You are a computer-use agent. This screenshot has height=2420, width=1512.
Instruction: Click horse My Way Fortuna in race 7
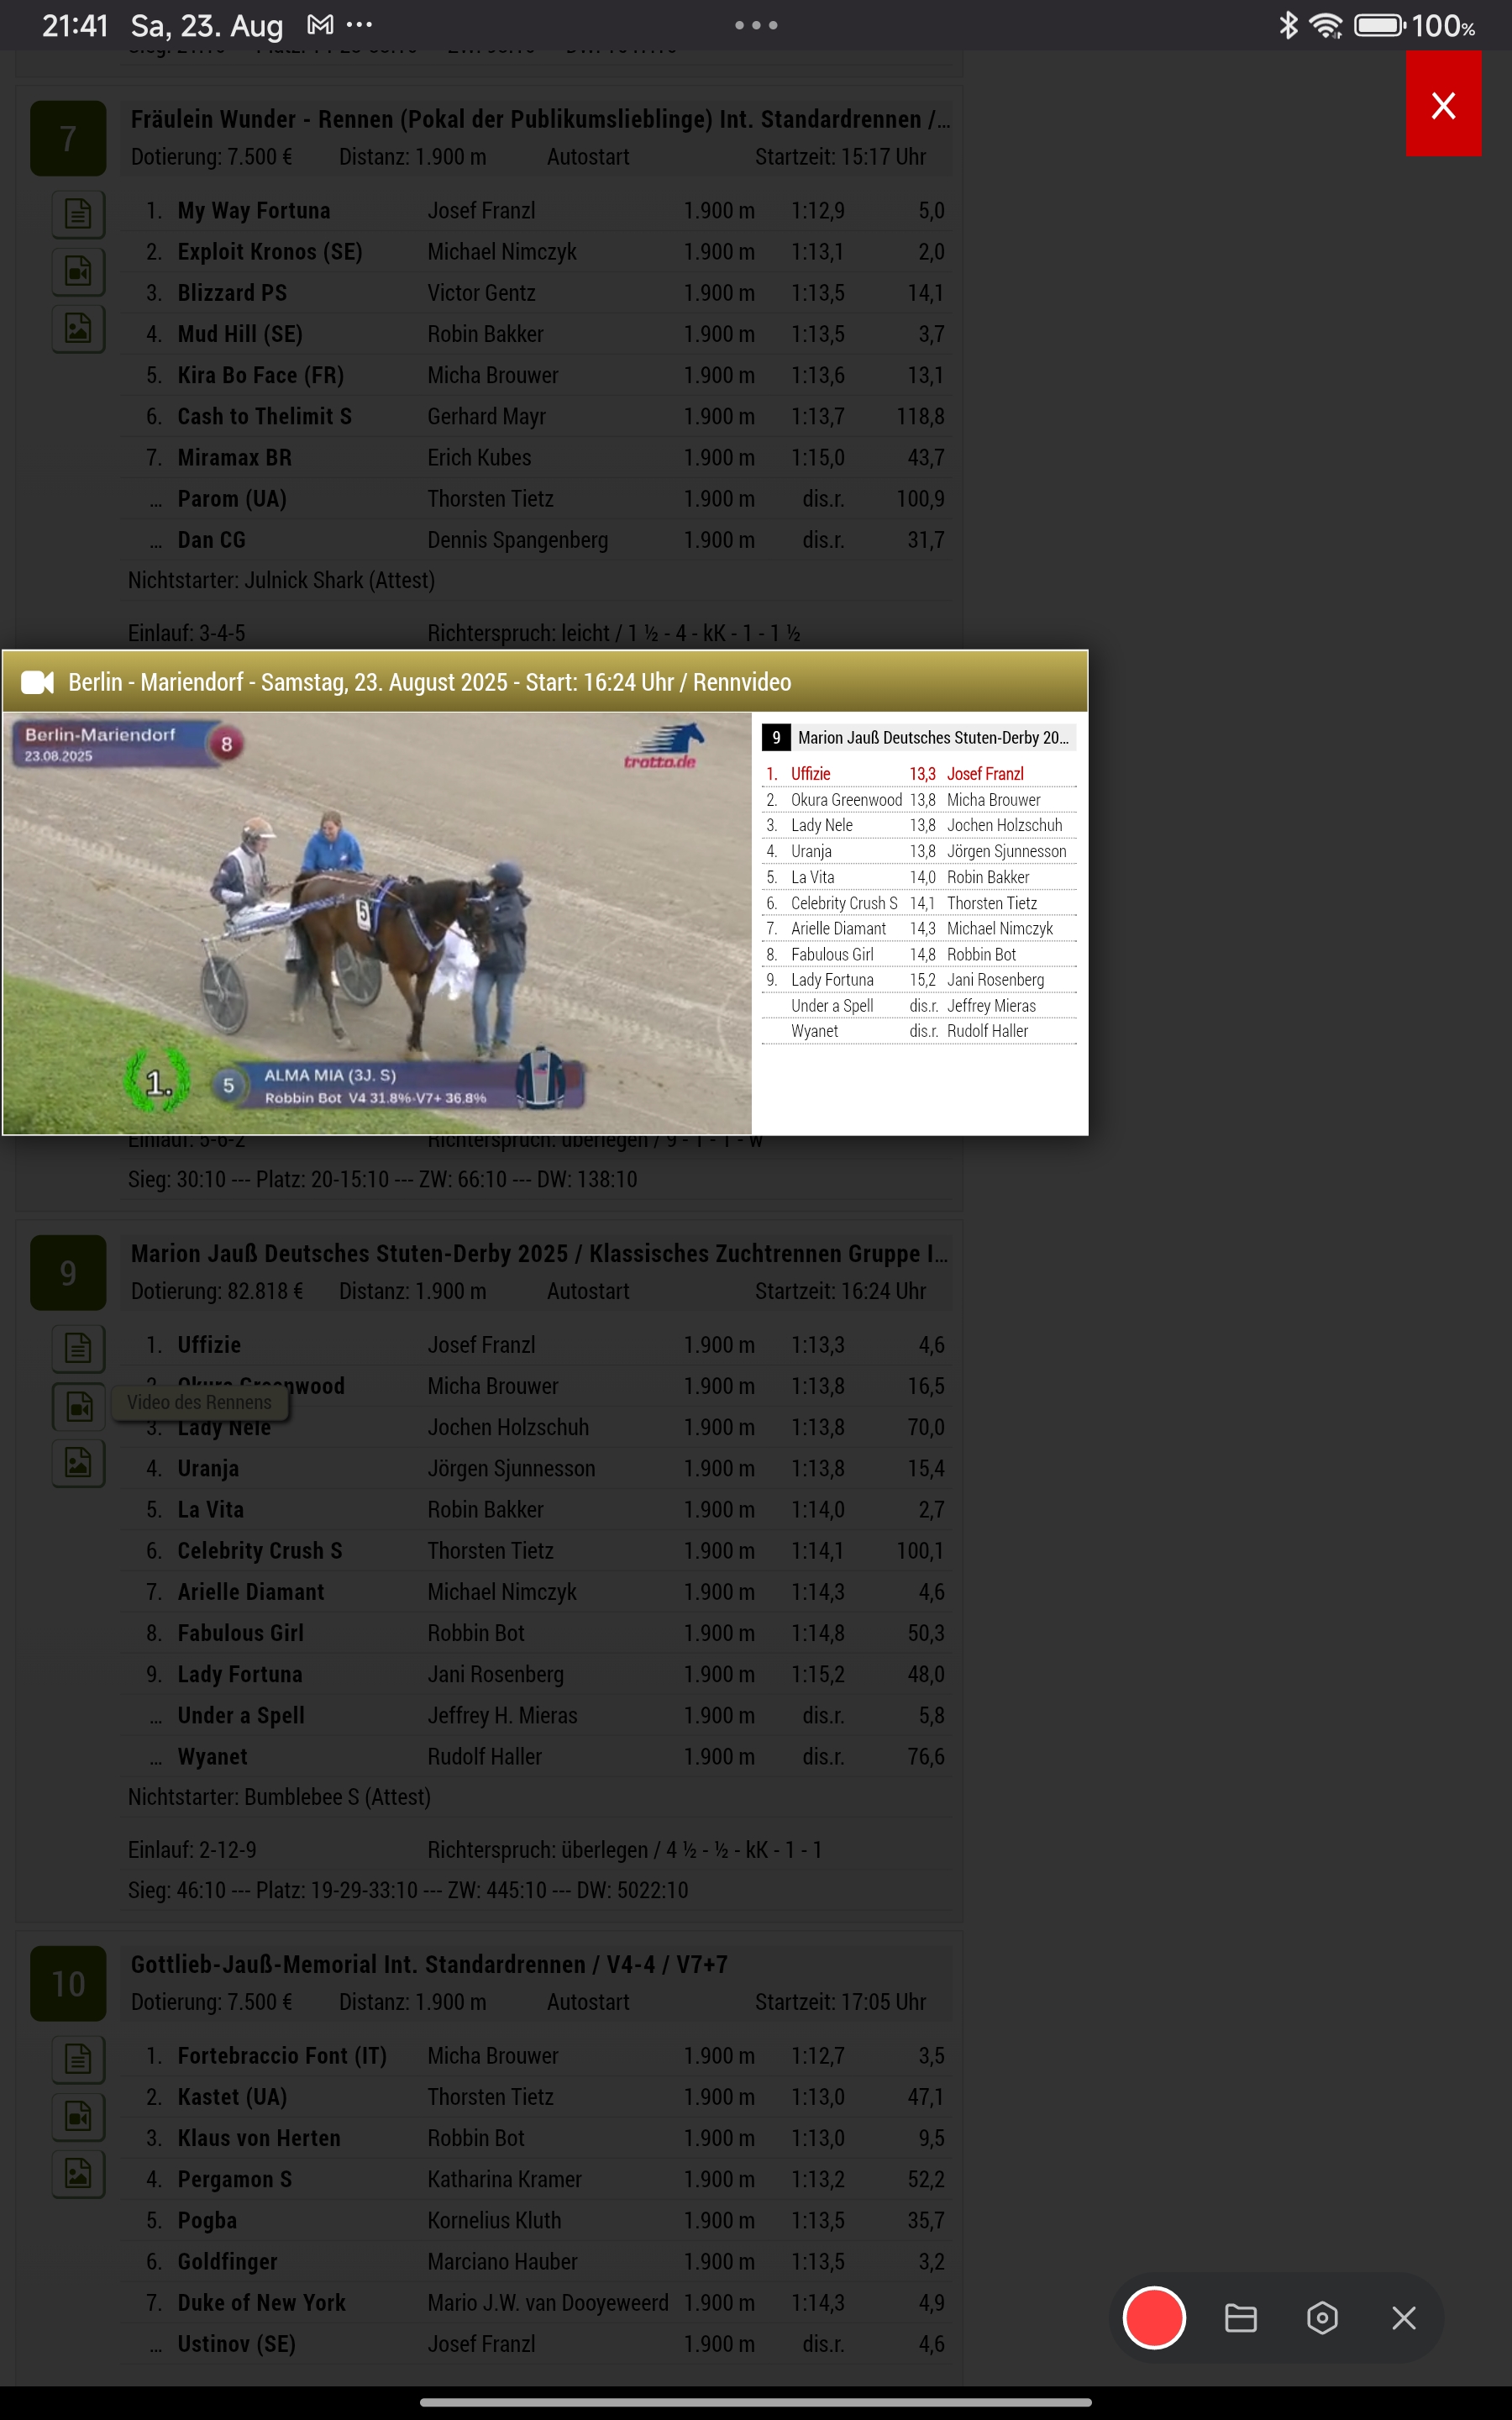pyautogui.click(x=254, y=210)
